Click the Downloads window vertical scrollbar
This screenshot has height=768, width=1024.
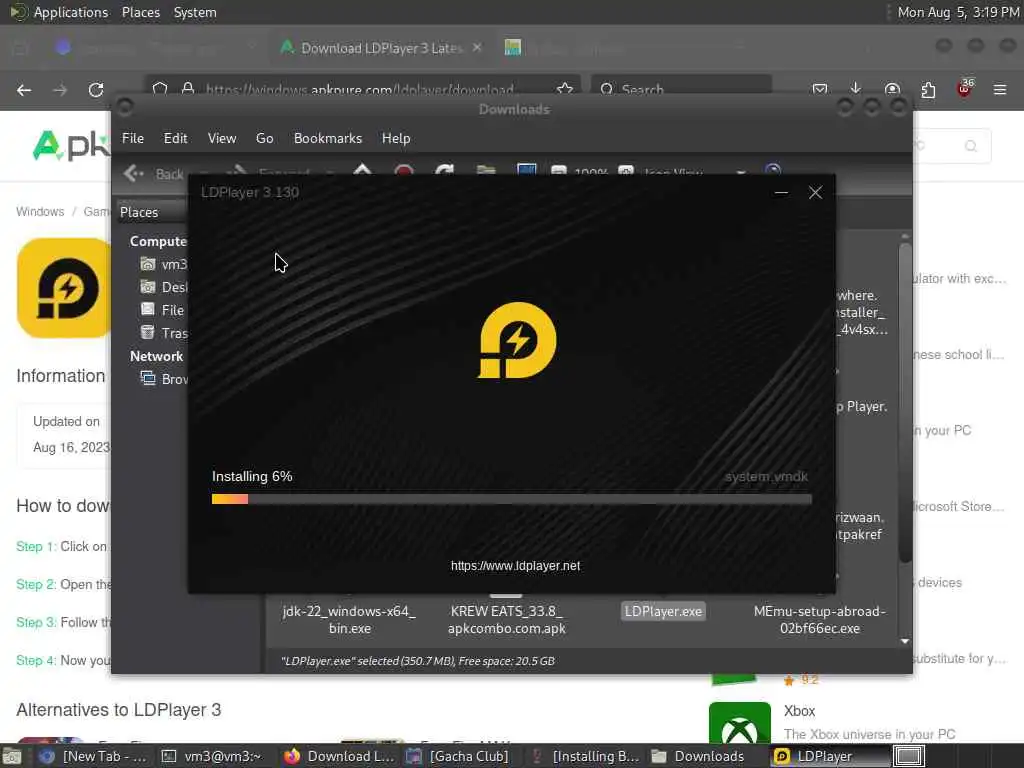click(x=904, y=402)
